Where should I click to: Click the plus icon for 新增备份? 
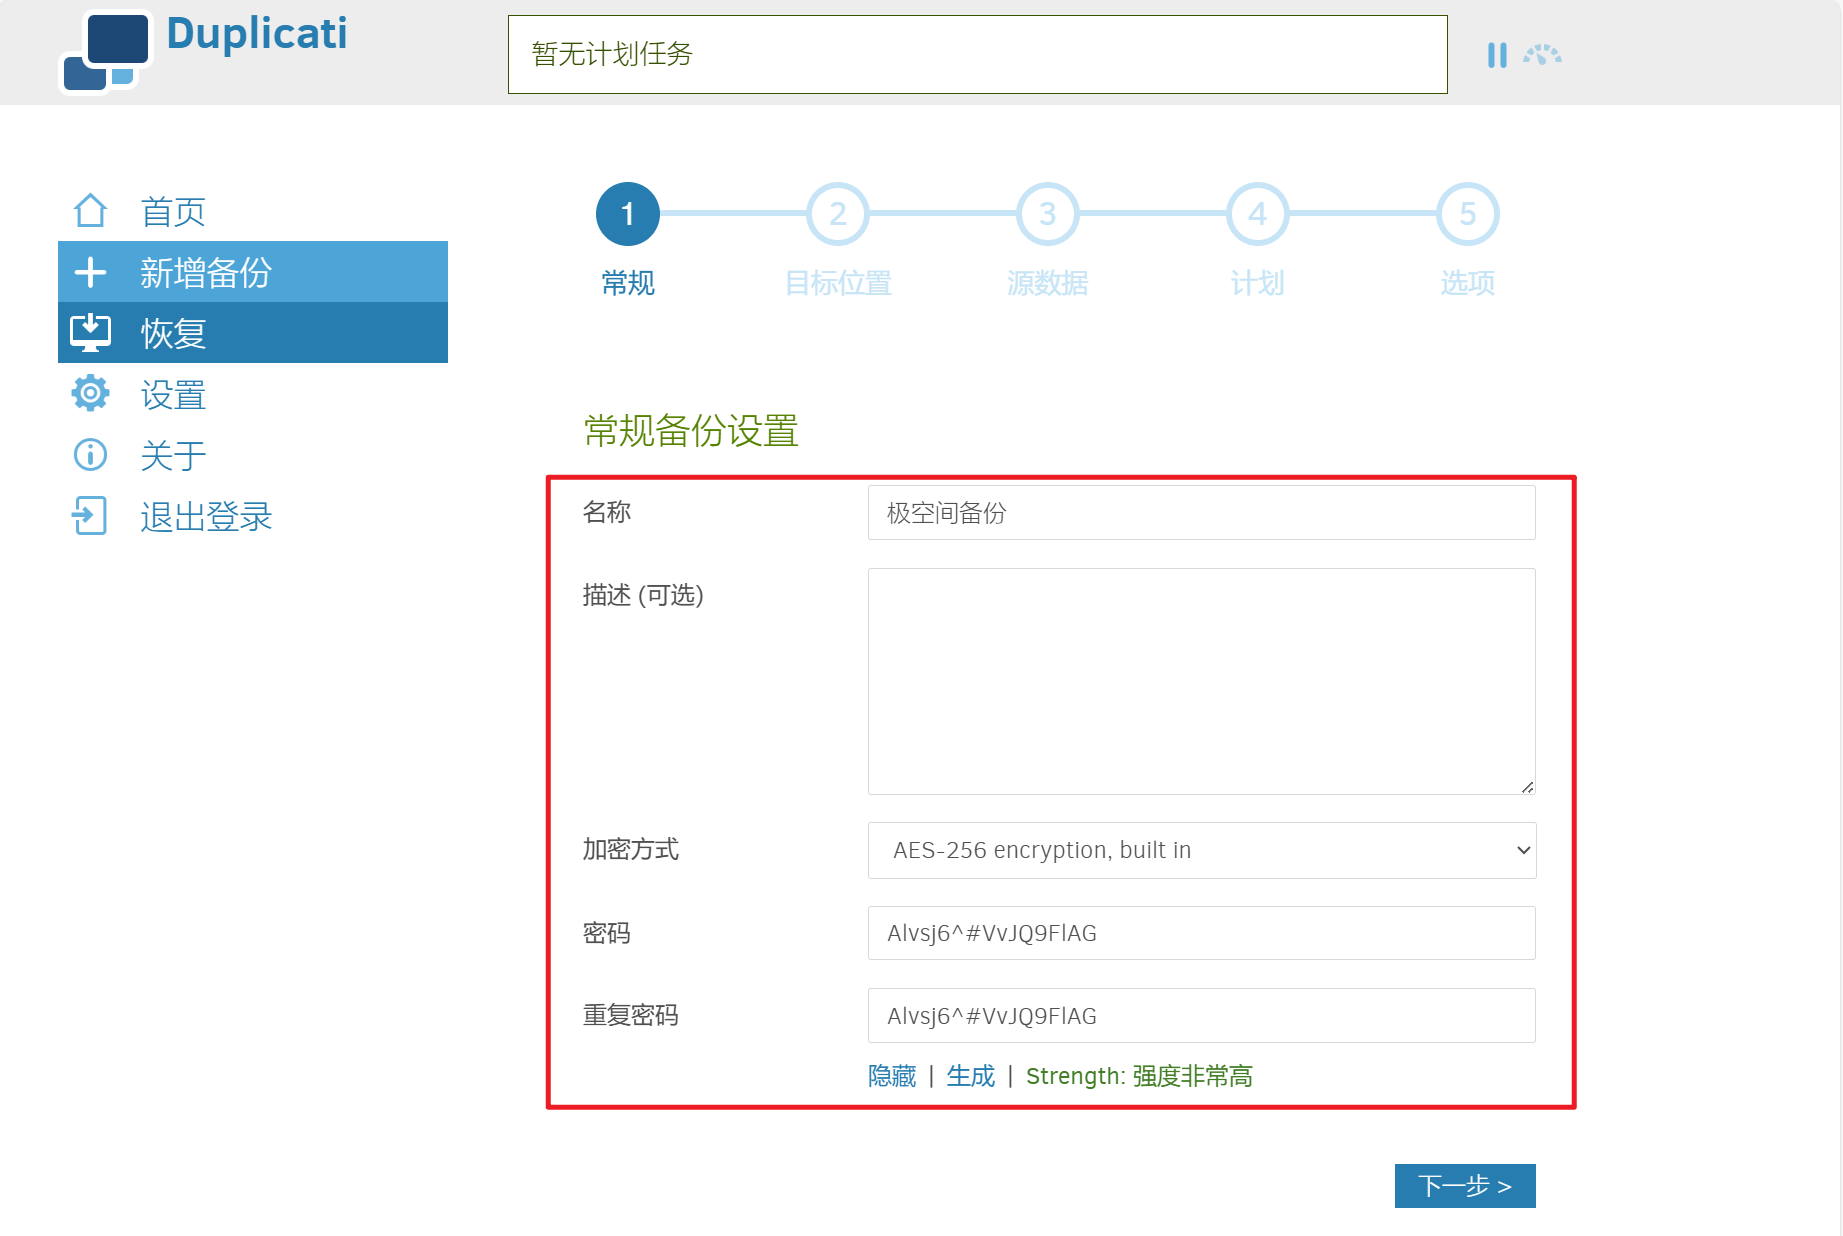91,271
